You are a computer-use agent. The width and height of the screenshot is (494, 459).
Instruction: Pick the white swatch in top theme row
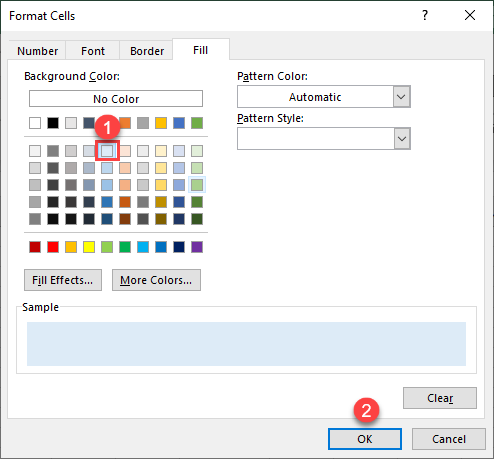coord(35,123)
